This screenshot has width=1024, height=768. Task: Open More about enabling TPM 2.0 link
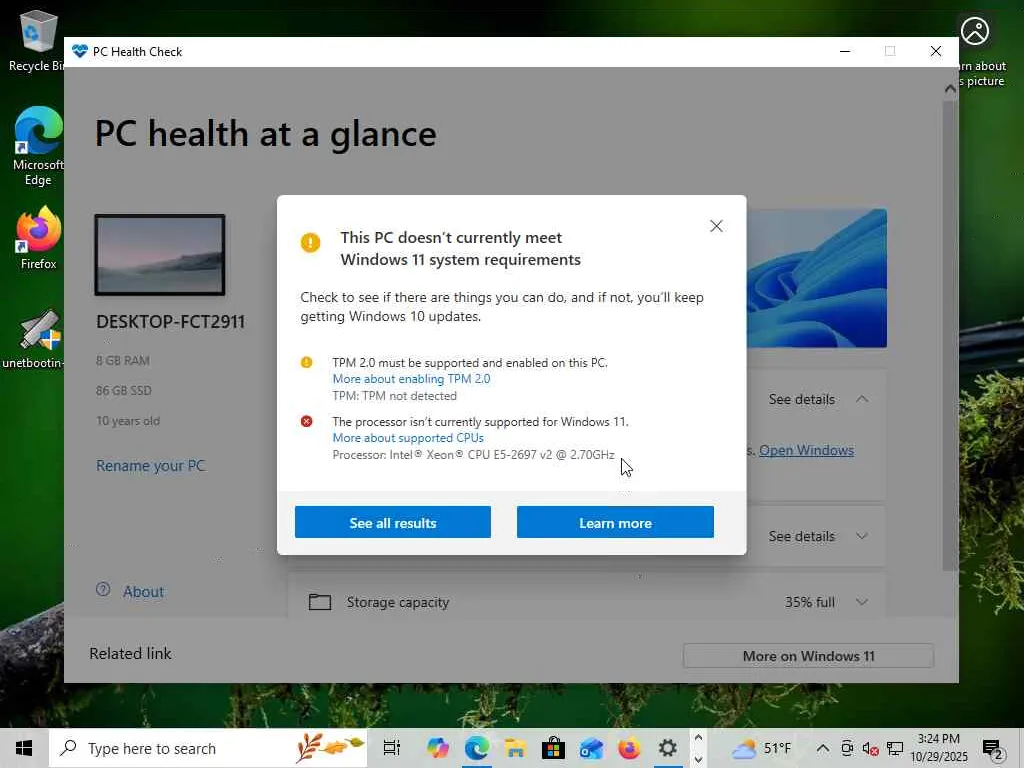(x=411, y=379)
